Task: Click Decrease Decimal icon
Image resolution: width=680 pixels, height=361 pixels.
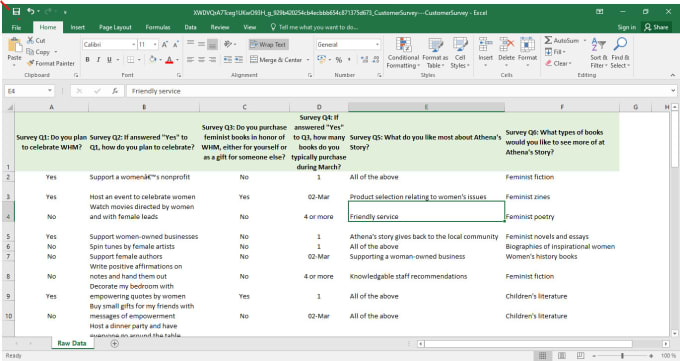Action: click(x=376, y=60)
